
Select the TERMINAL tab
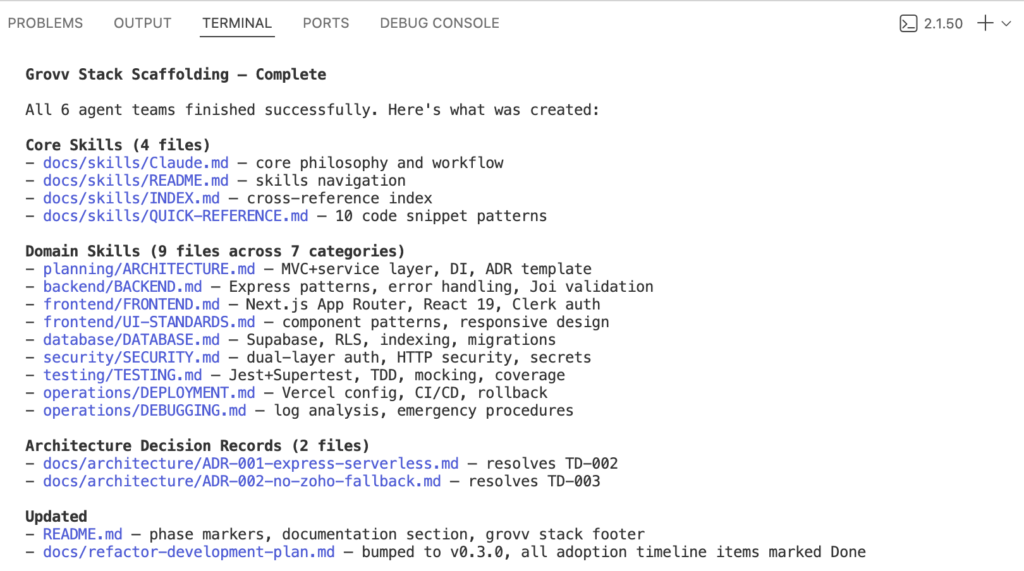[x=237, y=23]
